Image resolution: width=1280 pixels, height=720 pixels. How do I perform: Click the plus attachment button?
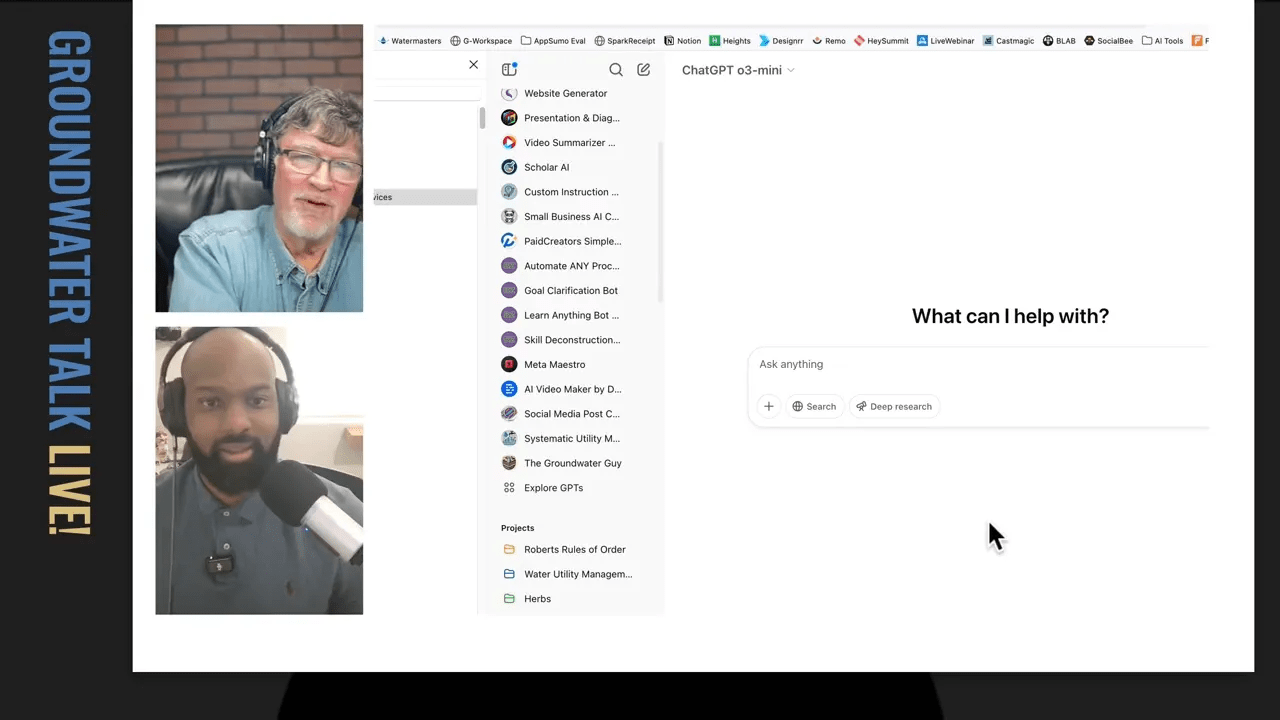pyautogui.click(x=768, y=406)
